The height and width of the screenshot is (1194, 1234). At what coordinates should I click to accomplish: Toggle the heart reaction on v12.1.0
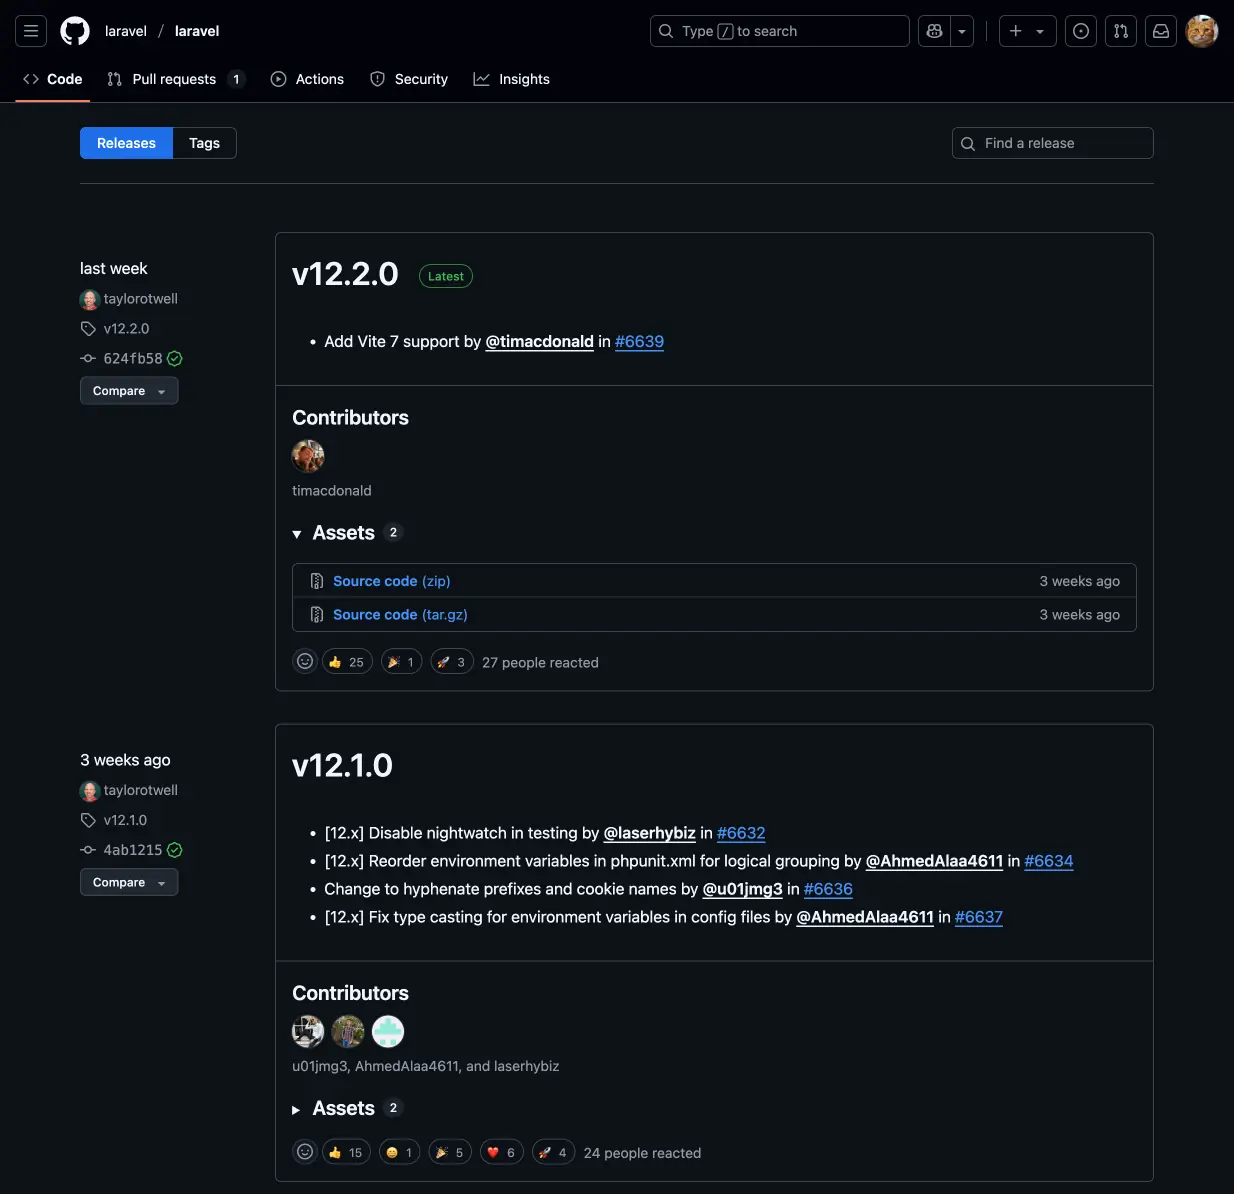[501, 1152]
